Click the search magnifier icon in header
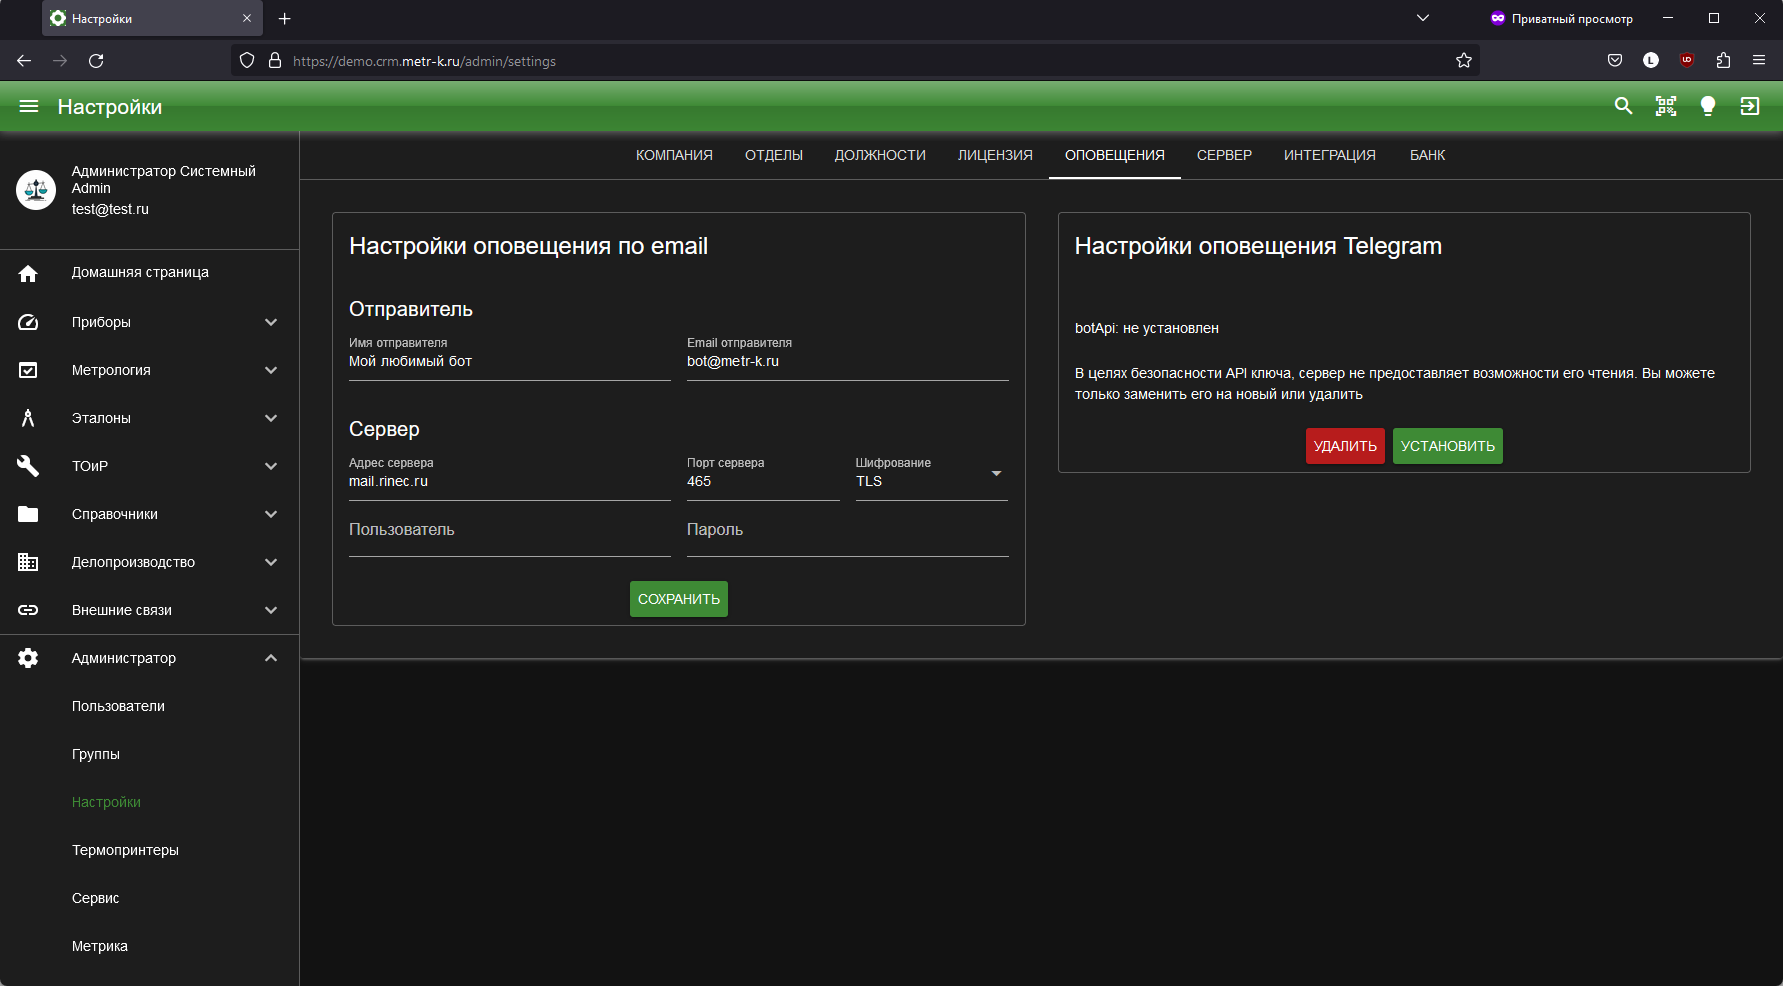This screenshot has height=986, width=1783. 1623,106
